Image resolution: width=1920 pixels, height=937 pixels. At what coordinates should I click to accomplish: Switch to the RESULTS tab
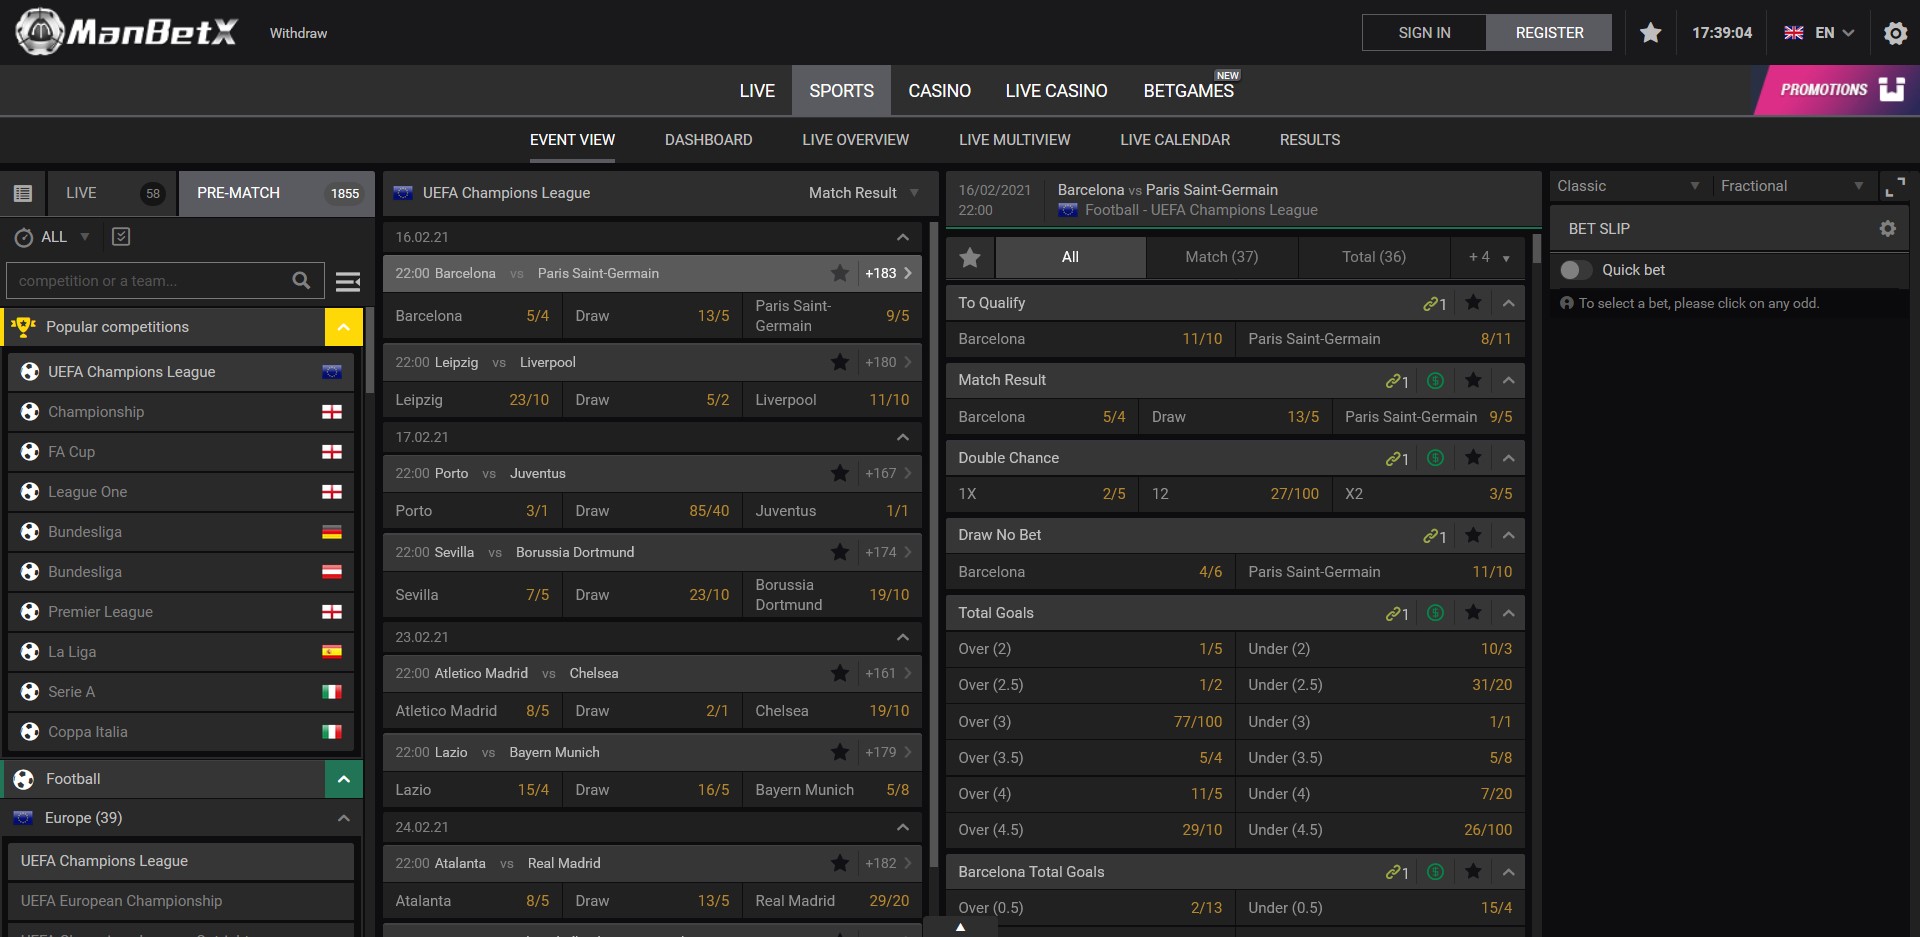[1309, 140]
